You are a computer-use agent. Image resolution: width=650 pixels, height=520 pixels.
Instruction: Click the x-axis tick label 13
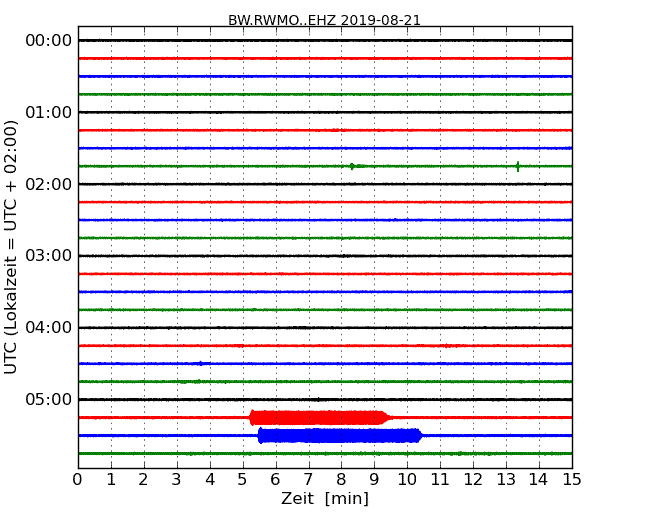tap(506, 480)
